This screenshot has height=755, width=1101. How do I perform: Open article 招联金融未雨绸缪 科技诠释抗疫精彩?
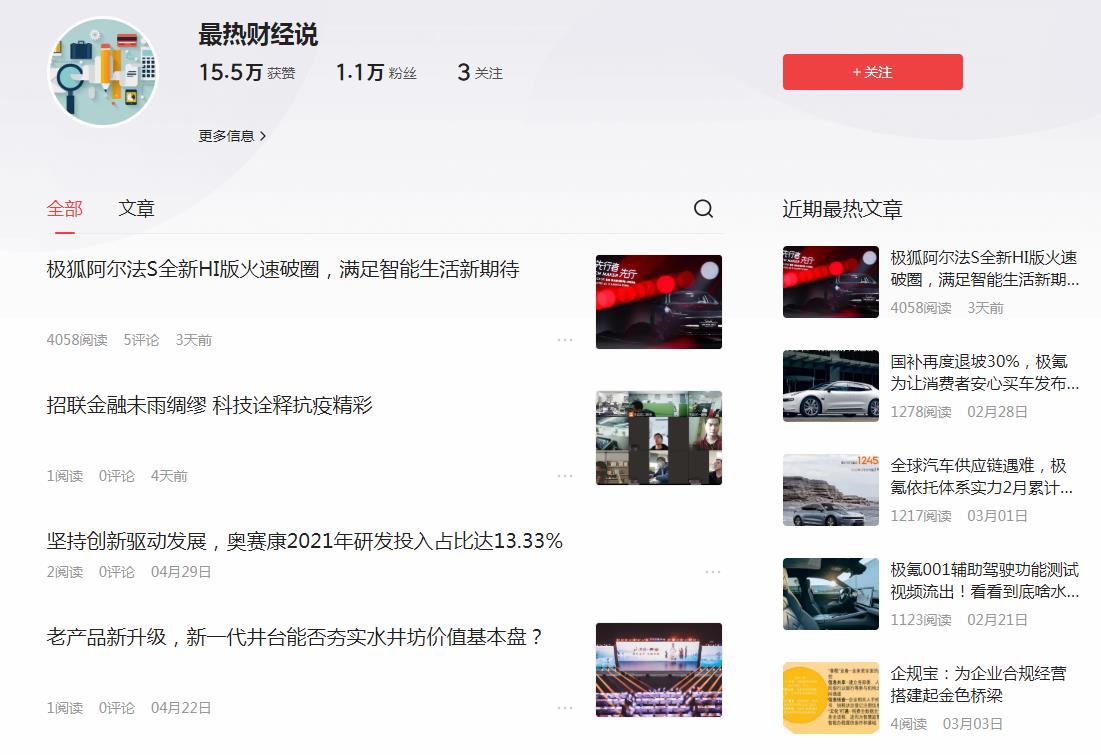point(209,405)
